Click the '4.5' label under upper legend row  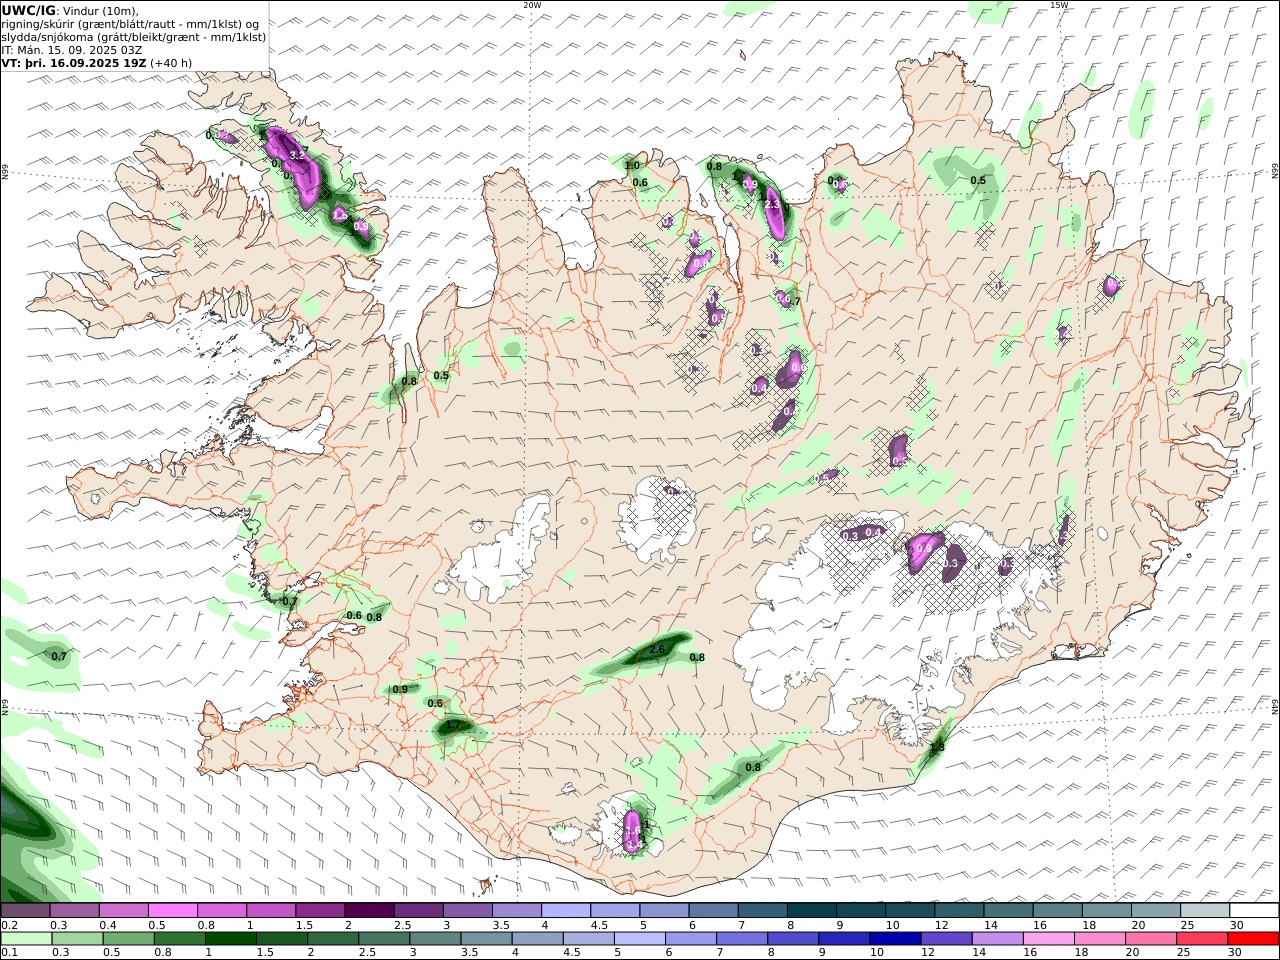tap(599, 925)
